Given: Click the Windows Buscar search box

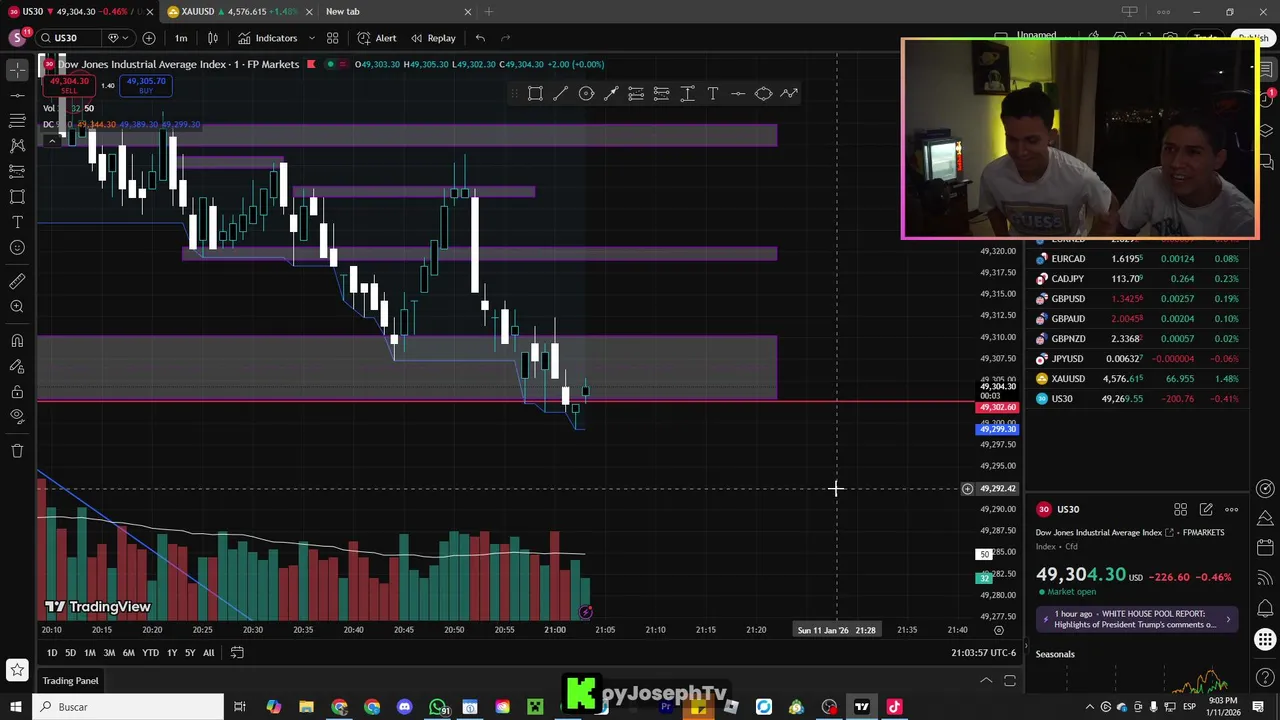Looking at the screenshot, I should (129, 707).
